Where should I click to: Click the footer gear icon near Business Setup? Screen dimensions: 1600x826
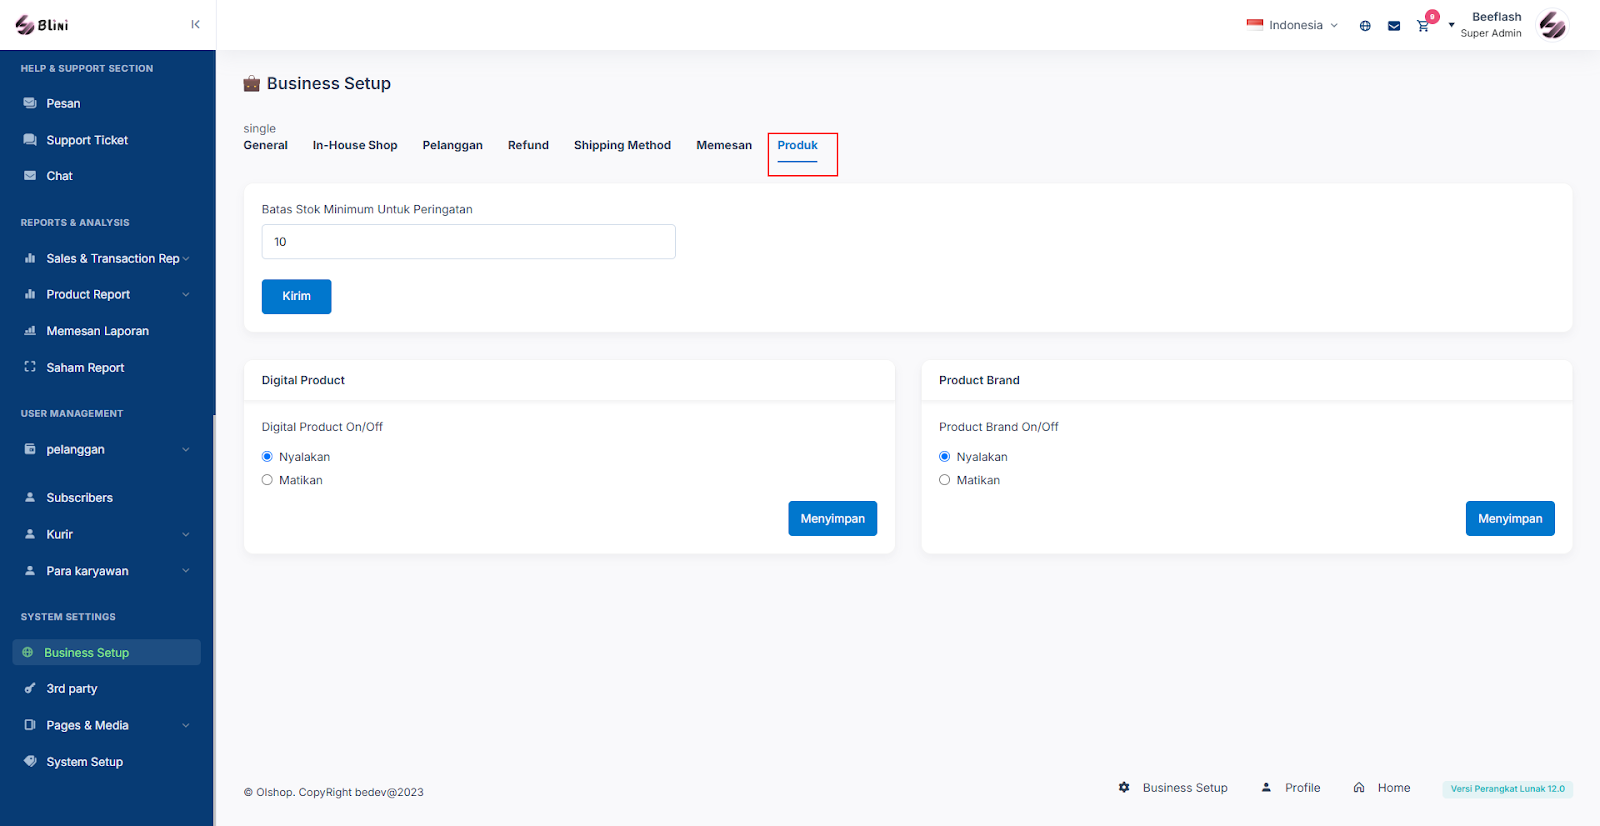click(1124, 788)
